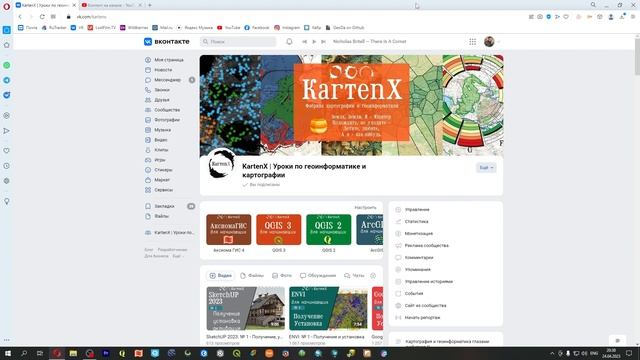Select the Обсуждения tab
The image size is (640, 360).
318,276
